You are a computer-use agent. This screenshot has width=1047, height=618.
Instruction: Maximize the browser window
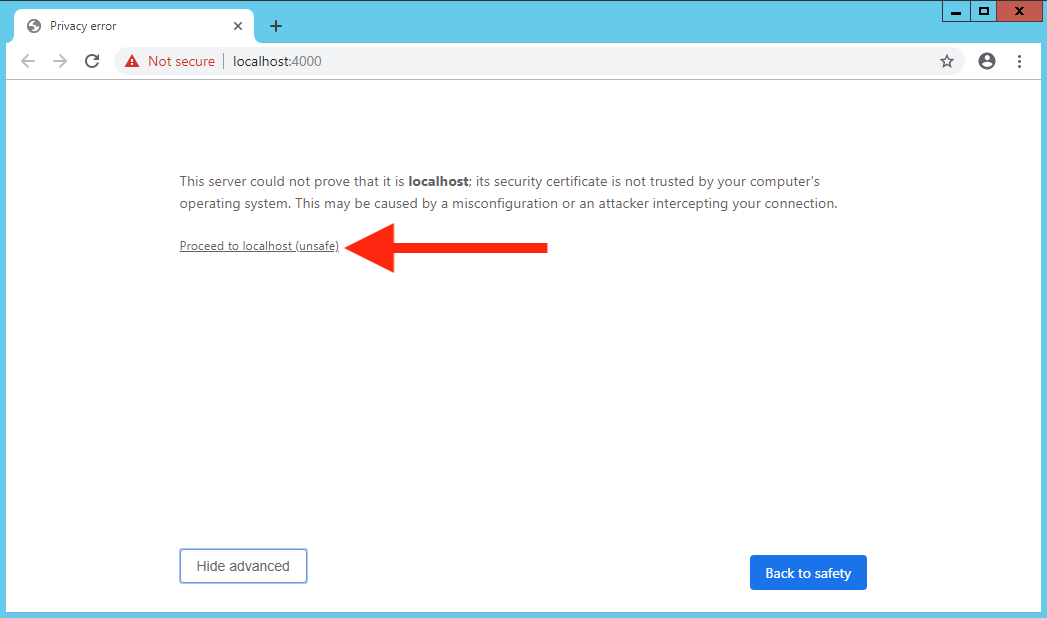[x=984, y=11]
